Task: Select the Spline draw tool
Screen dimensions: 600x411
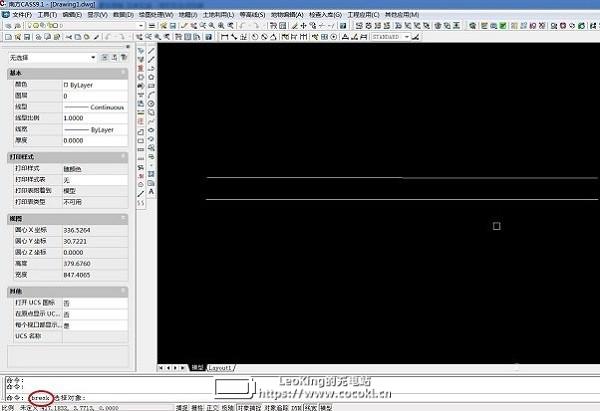Action: [x=152, y=121]
